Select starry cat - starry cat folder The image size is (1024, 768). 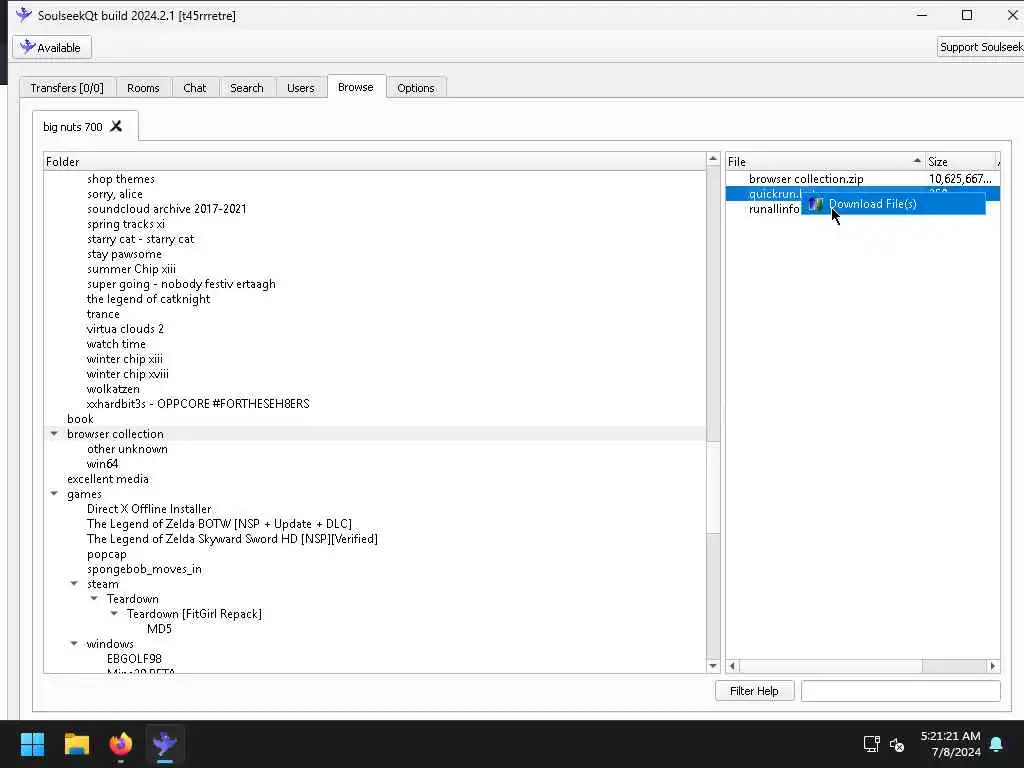[x=140, y=239]
